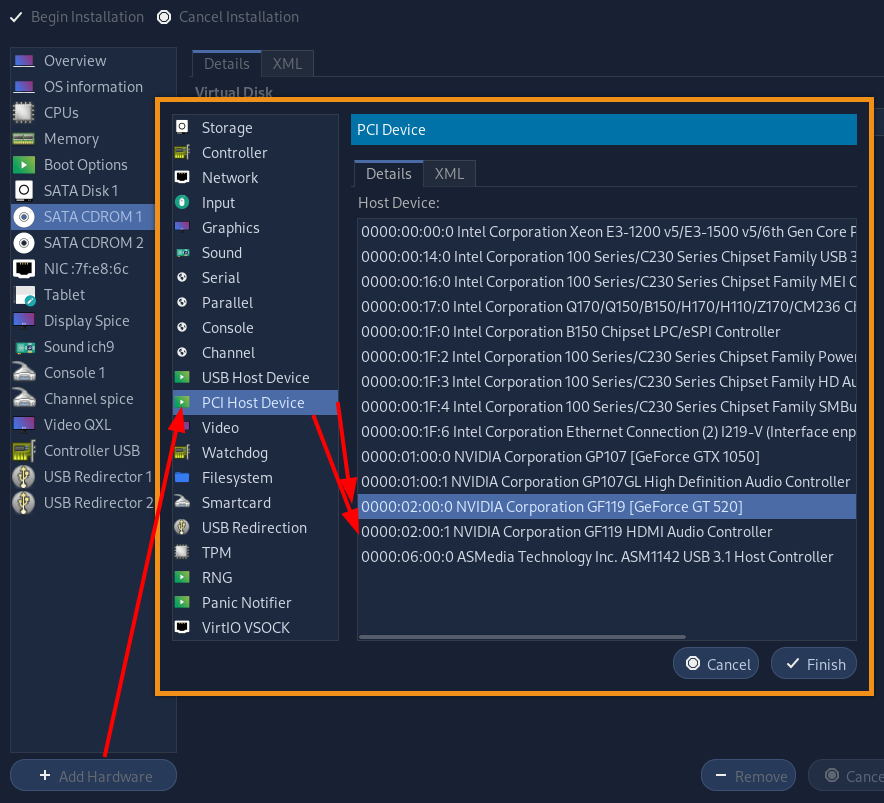Select Intel Ethernet Connection I219-V device
This screenshot has width=884, height=803.
tap(607, 431)
